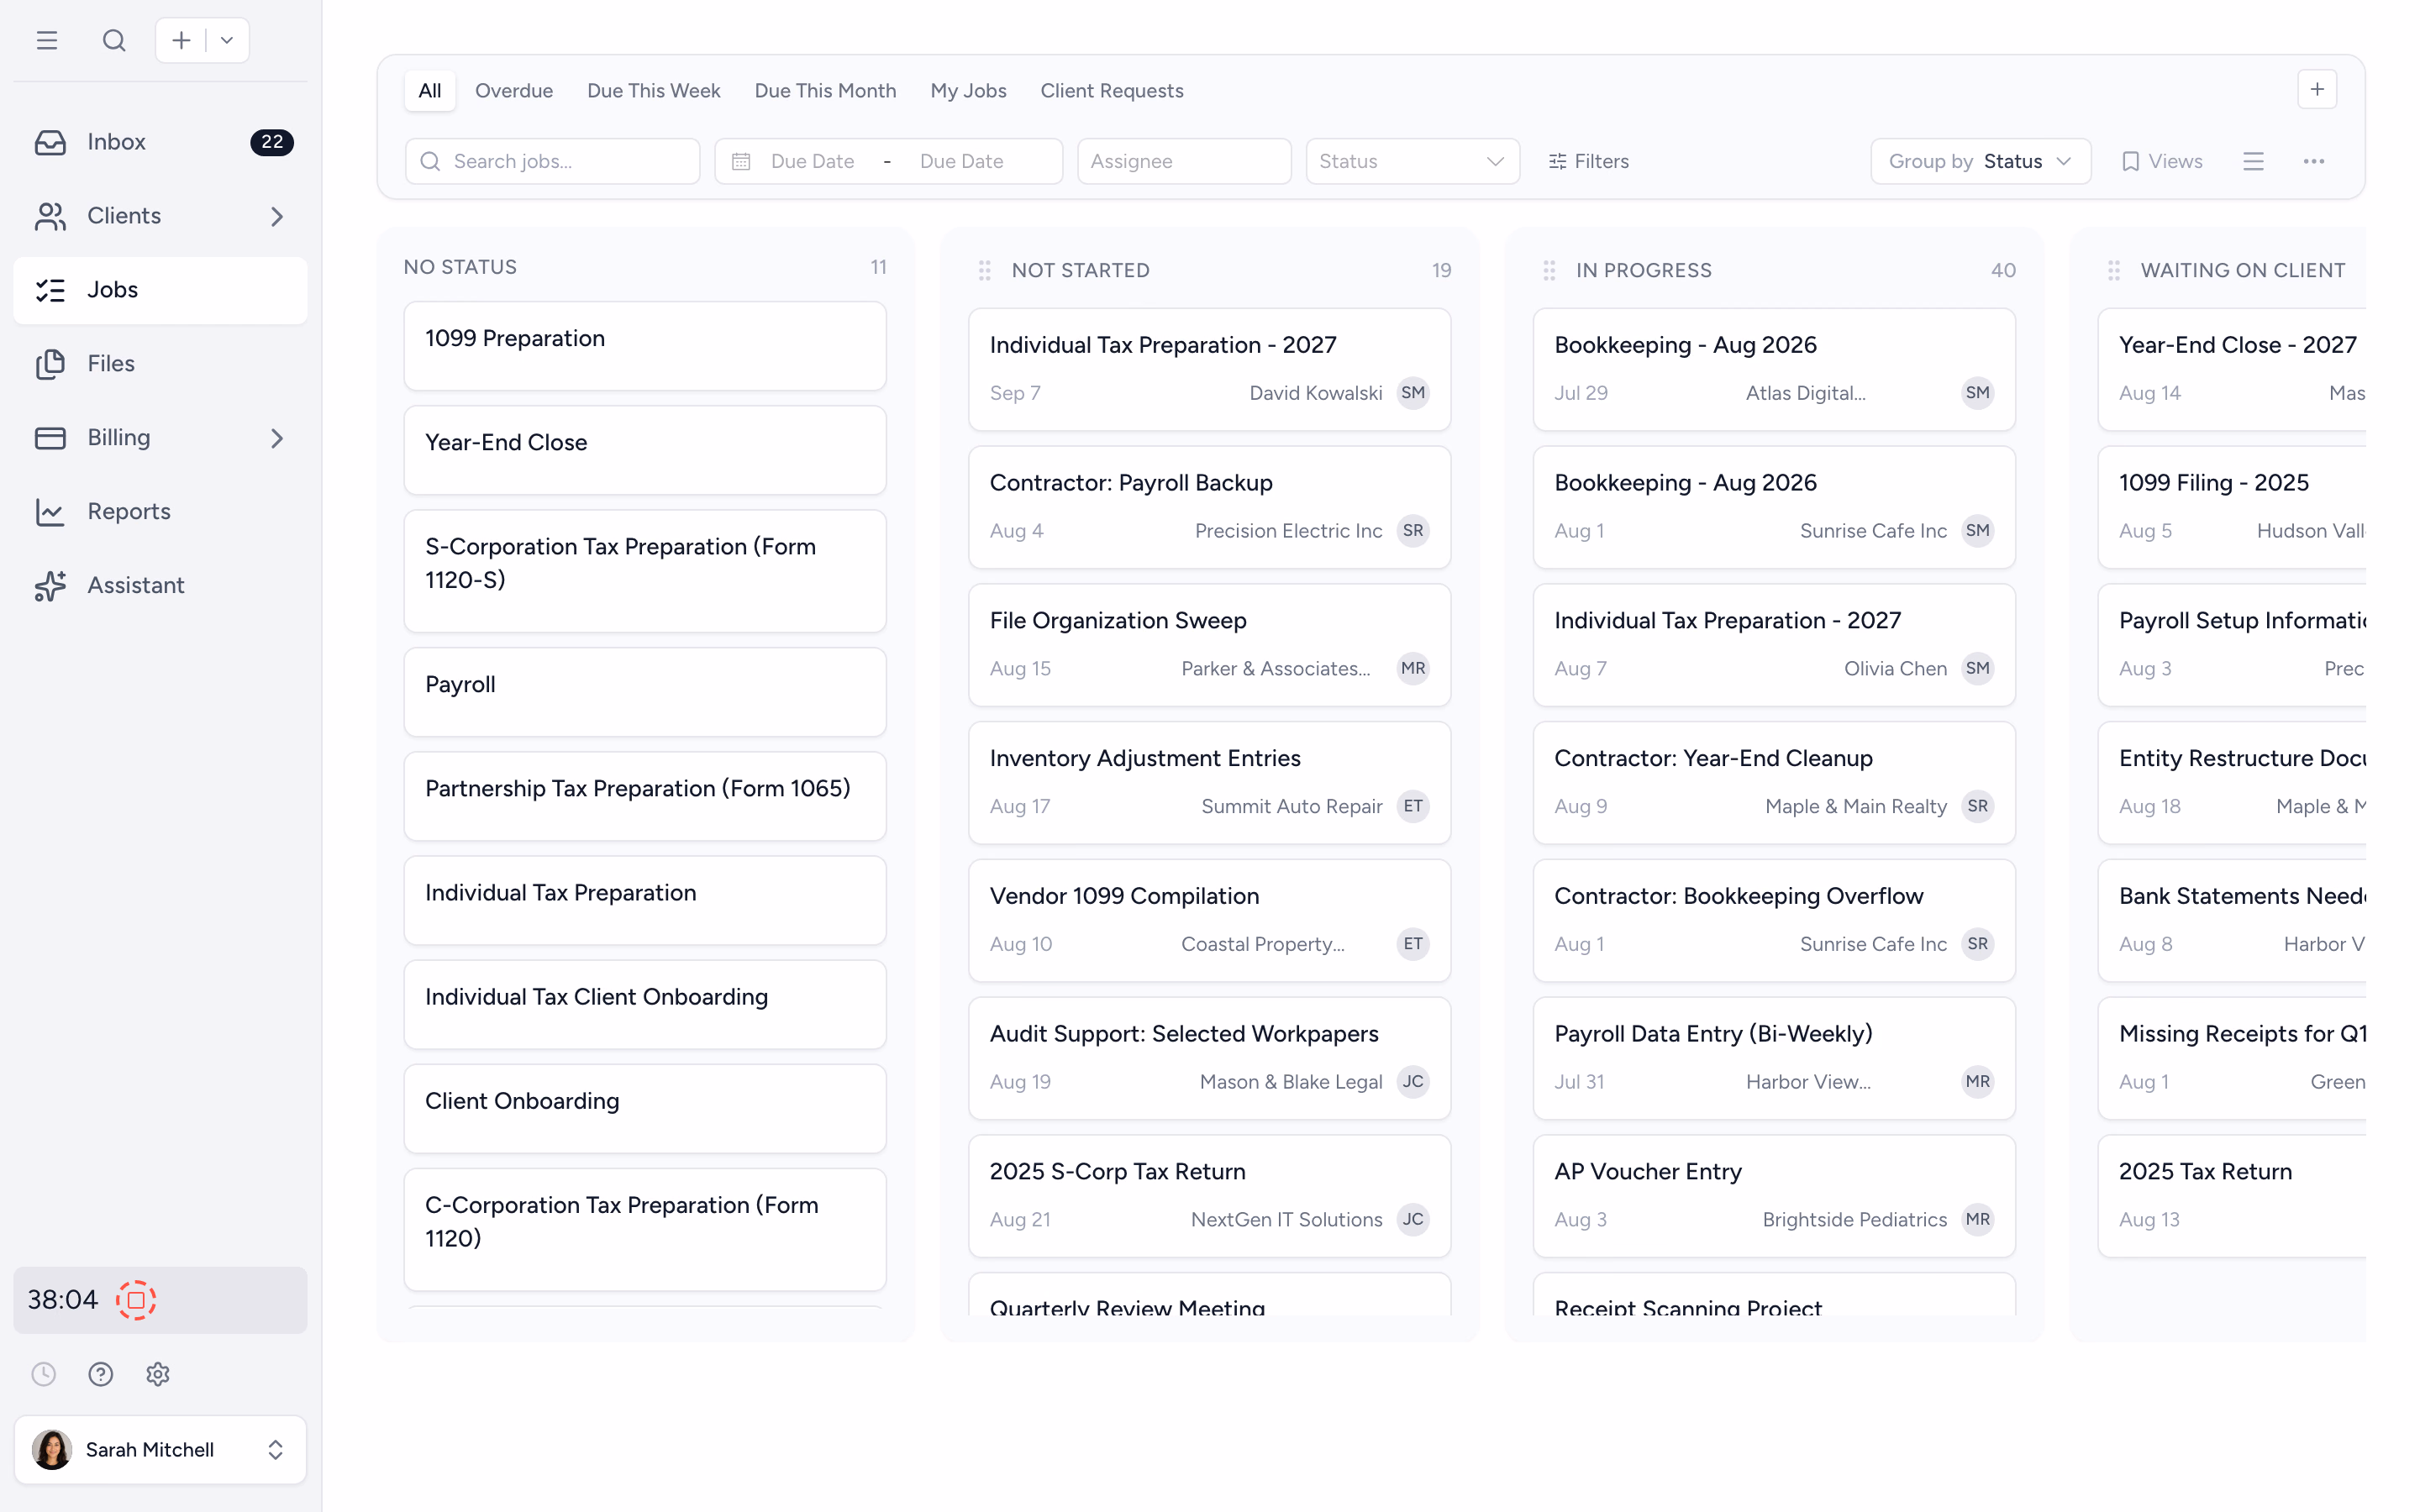Open the Assignee filter
This screenshot has height=1512, width=2420.
tap(1185, 161)
